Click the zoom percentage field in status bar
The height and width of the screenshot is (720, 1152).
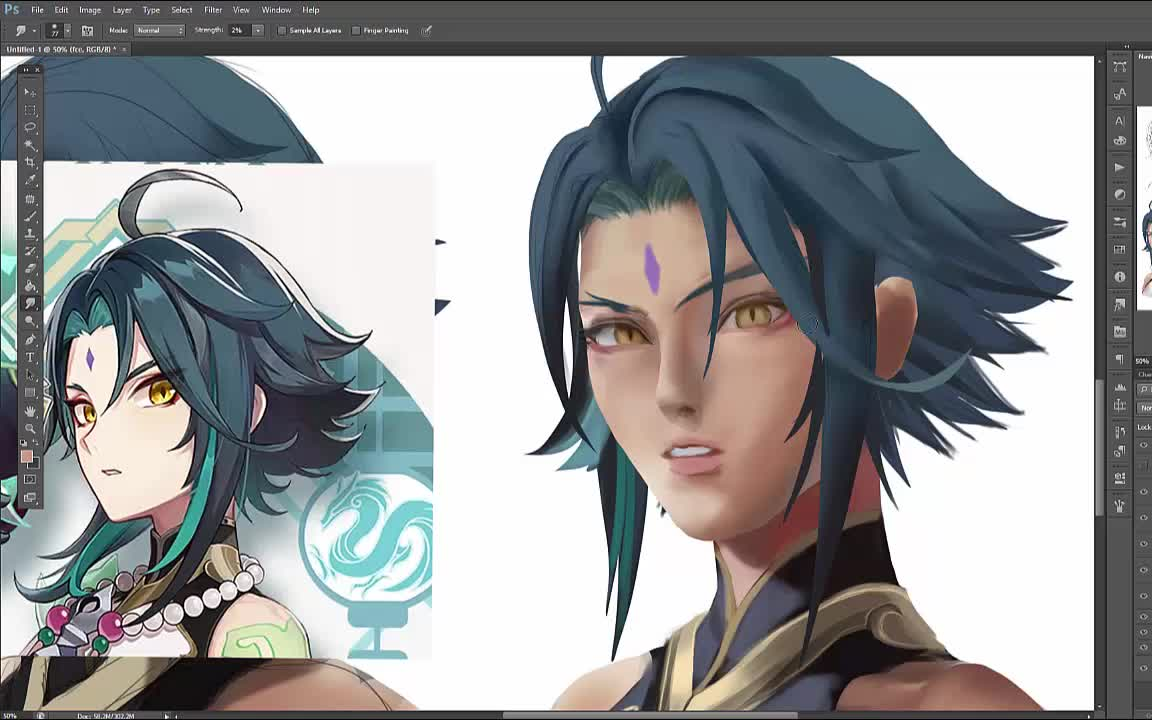tap(10, 716)
